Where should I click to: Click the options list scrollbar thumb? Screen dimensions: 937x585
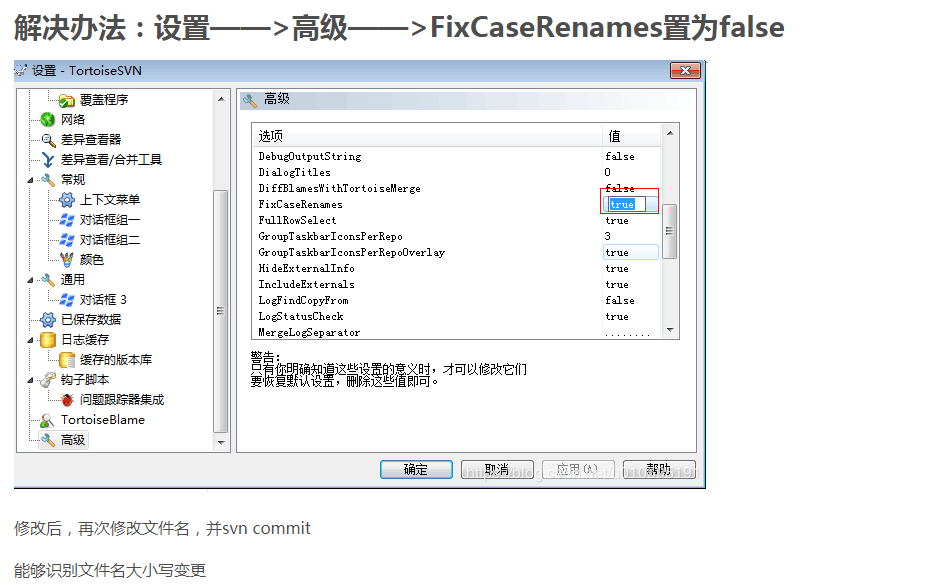coord(670,231)
